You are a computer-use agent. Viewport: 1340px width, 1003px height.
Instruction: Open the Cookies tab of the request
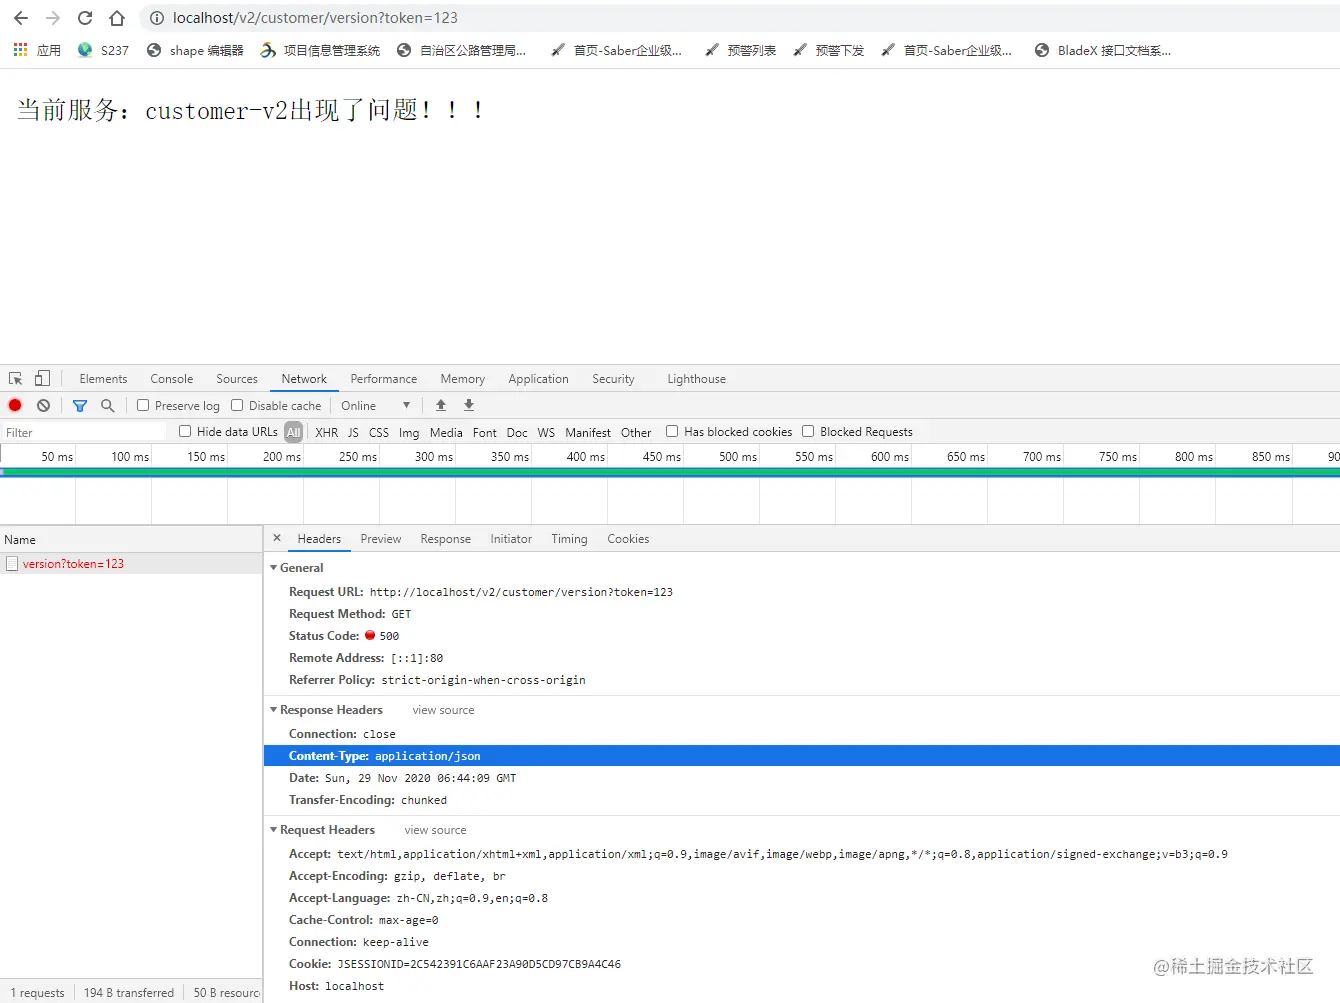(628, 539)
